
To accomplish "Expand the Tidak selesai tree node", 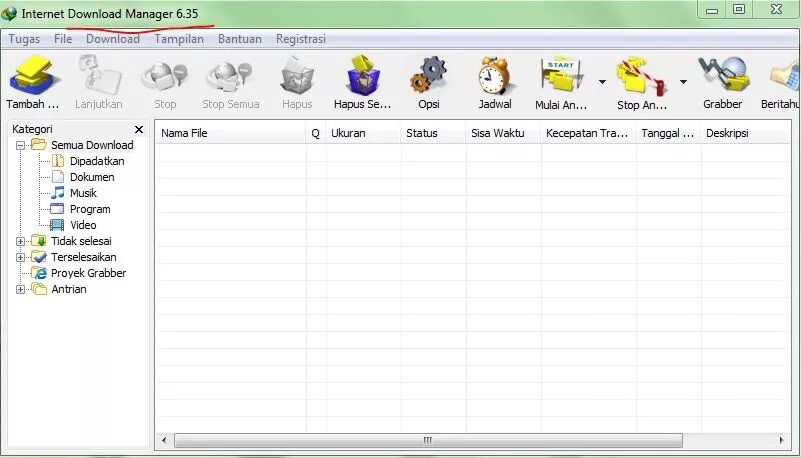I will (x=20, y=242).
